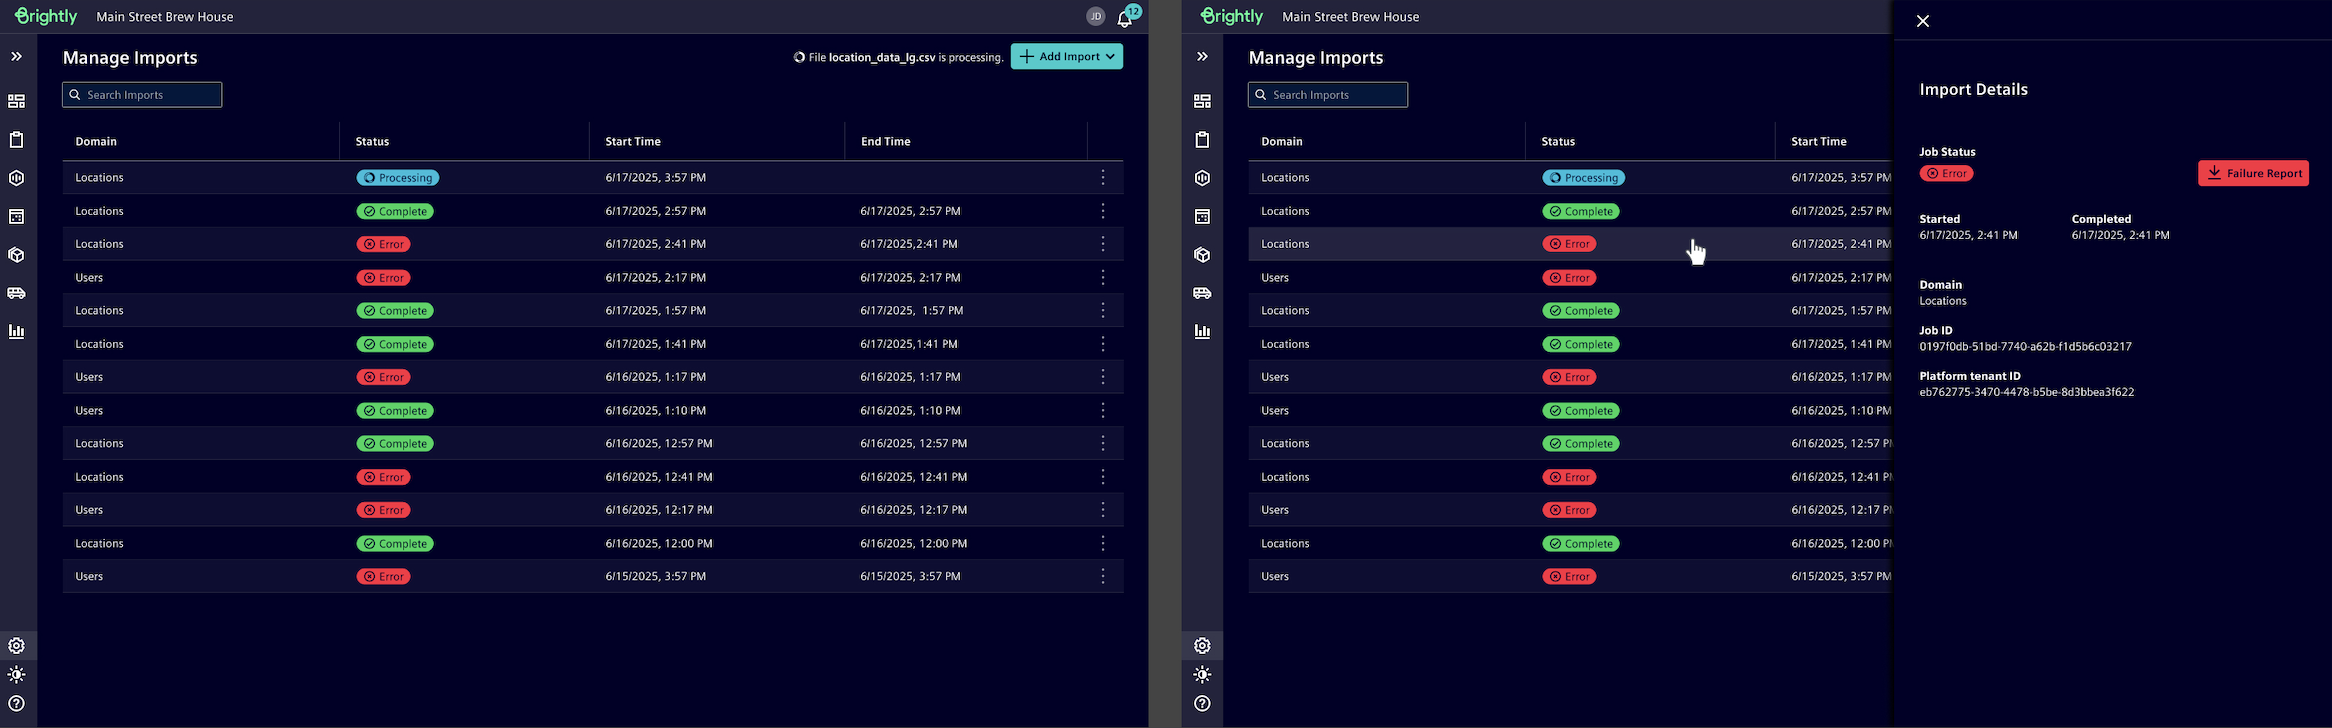Click Complete badge on left screen 2:57 PM row

[395, 211]
